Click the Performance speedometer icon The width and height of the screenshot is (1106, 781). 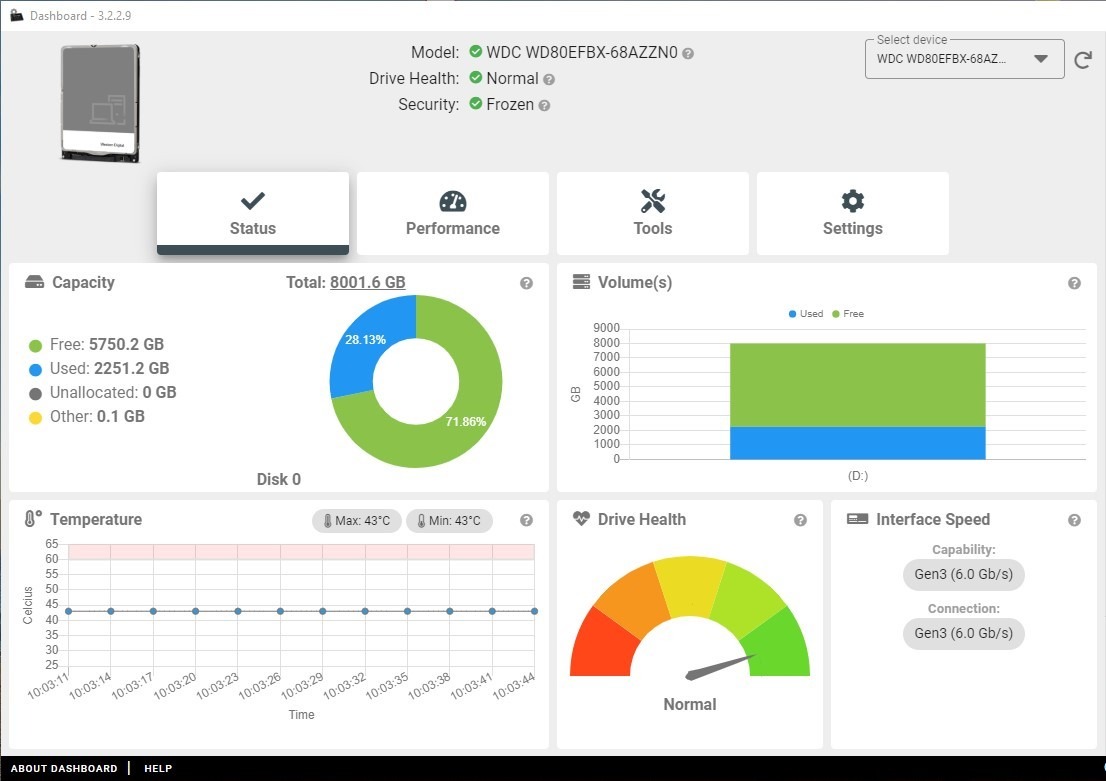453,201
